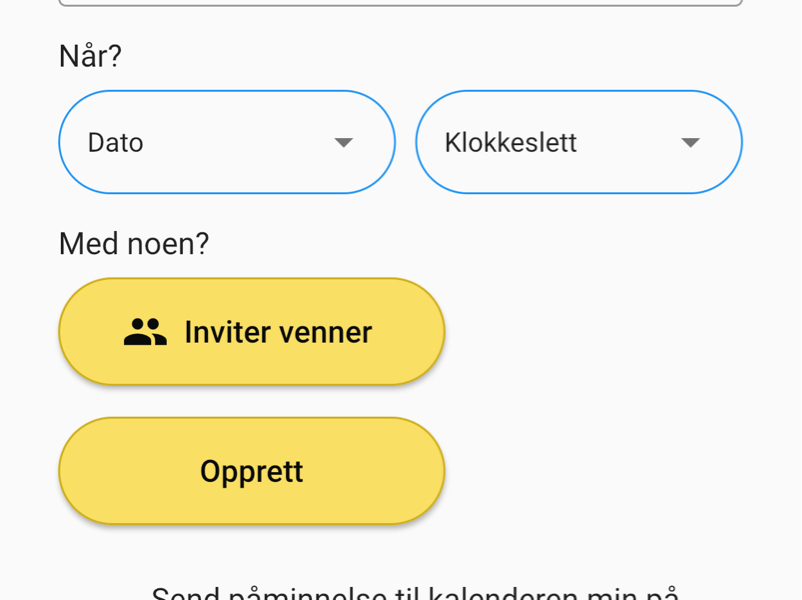This screenshot has height=600, width=802.
Task: Expand date choices with the Dato triangle
Action: [344, 143]
